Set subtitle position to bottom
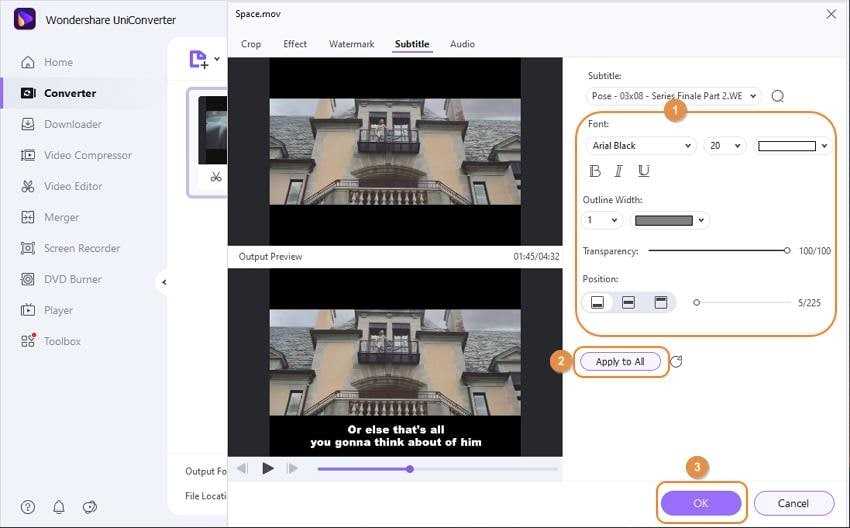The width and height of the screenshot is (850, 528). coord(597,302)
